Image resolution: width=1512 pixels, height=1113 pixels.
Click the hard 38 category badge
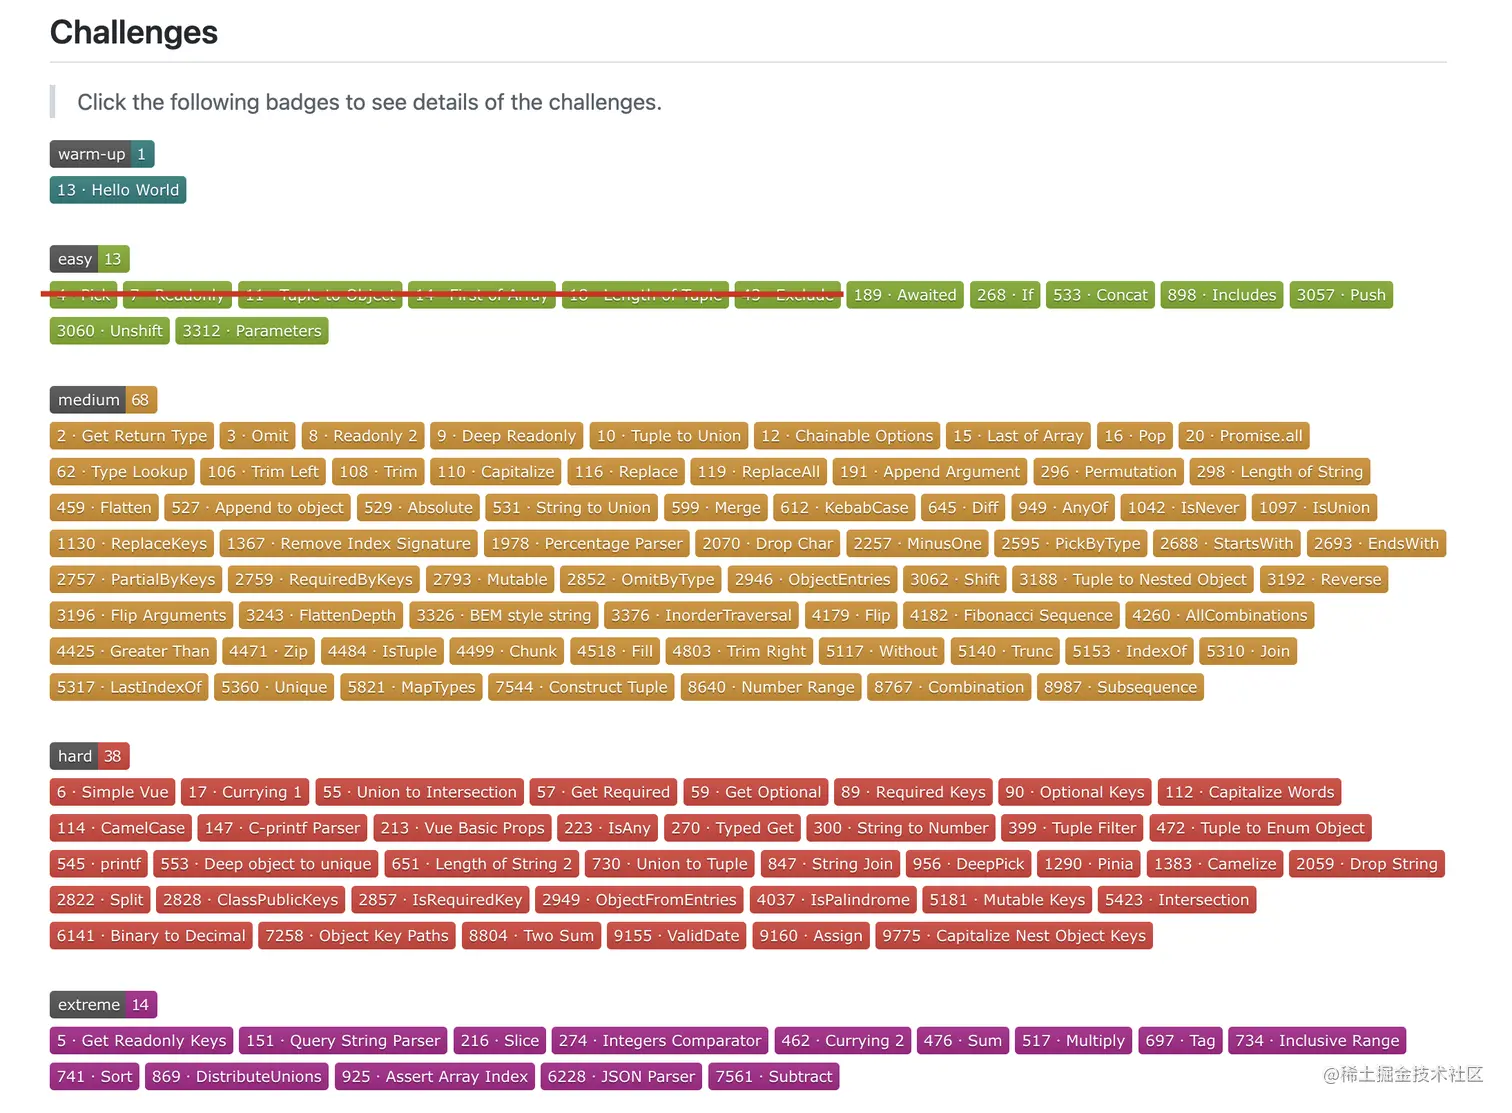pos(90,757)
